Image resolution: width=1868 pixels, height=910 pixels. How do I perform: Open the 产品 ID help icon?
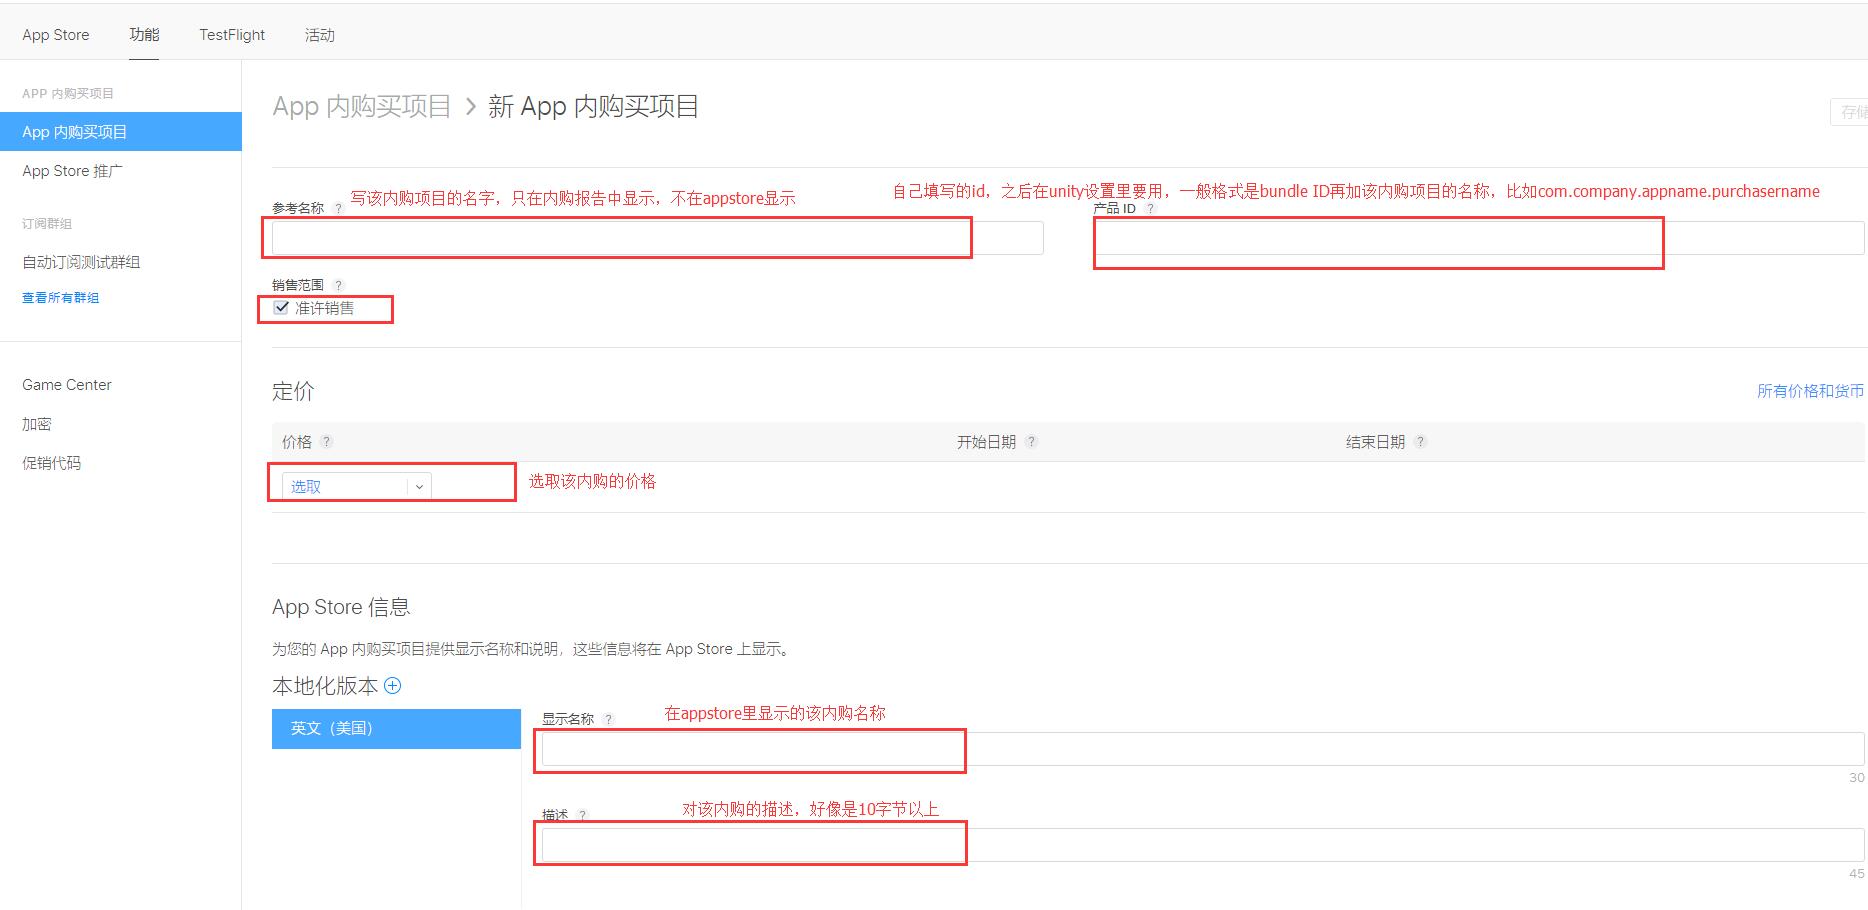(1152, 209)
